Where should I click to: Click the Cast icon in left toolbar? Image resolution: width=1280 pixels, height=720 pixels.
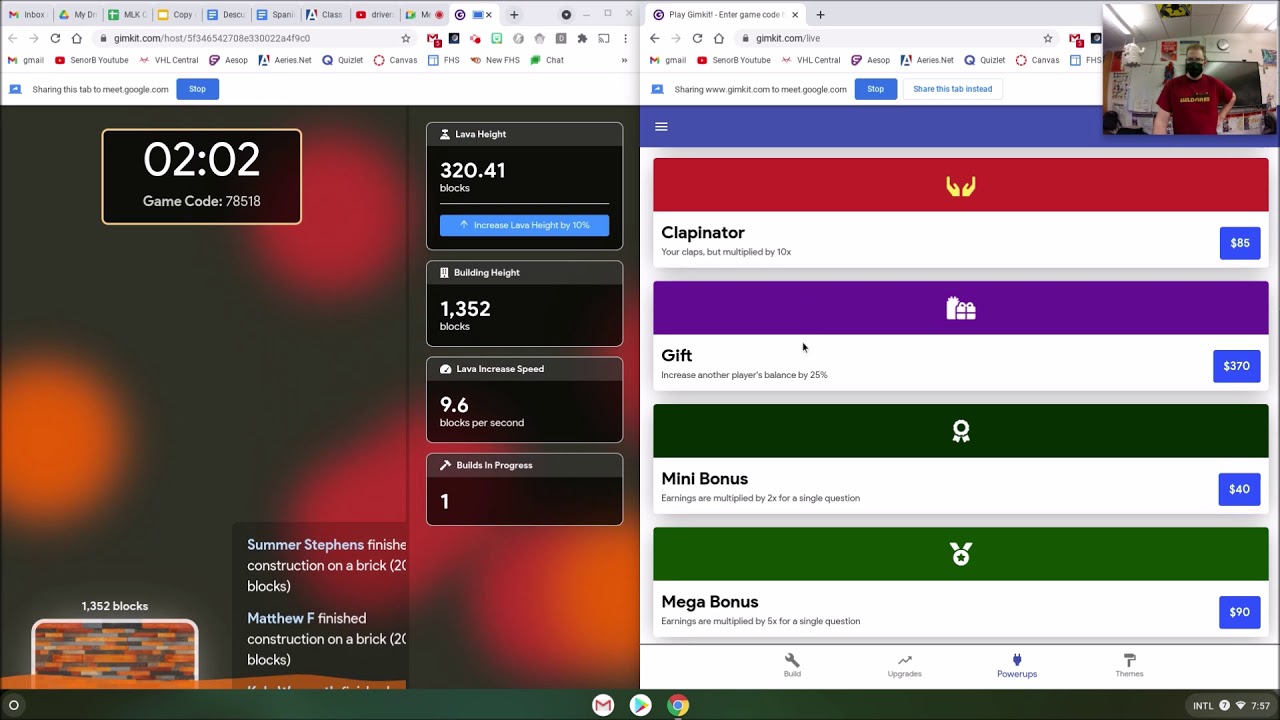pos(604,38)
